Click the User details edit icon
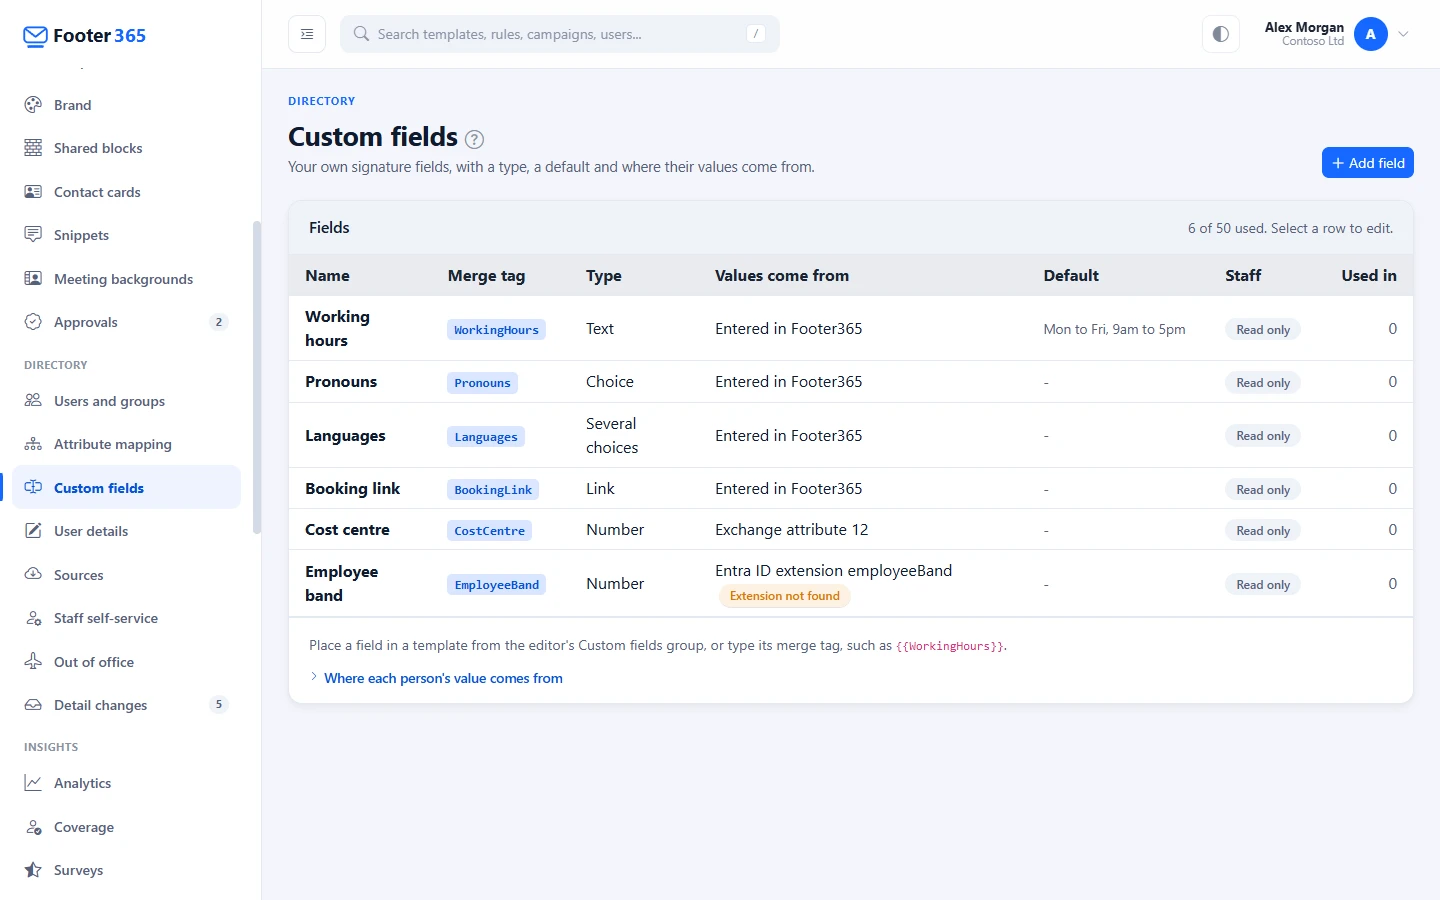This screenshot has height=900, width=1440. coord(33,531)
